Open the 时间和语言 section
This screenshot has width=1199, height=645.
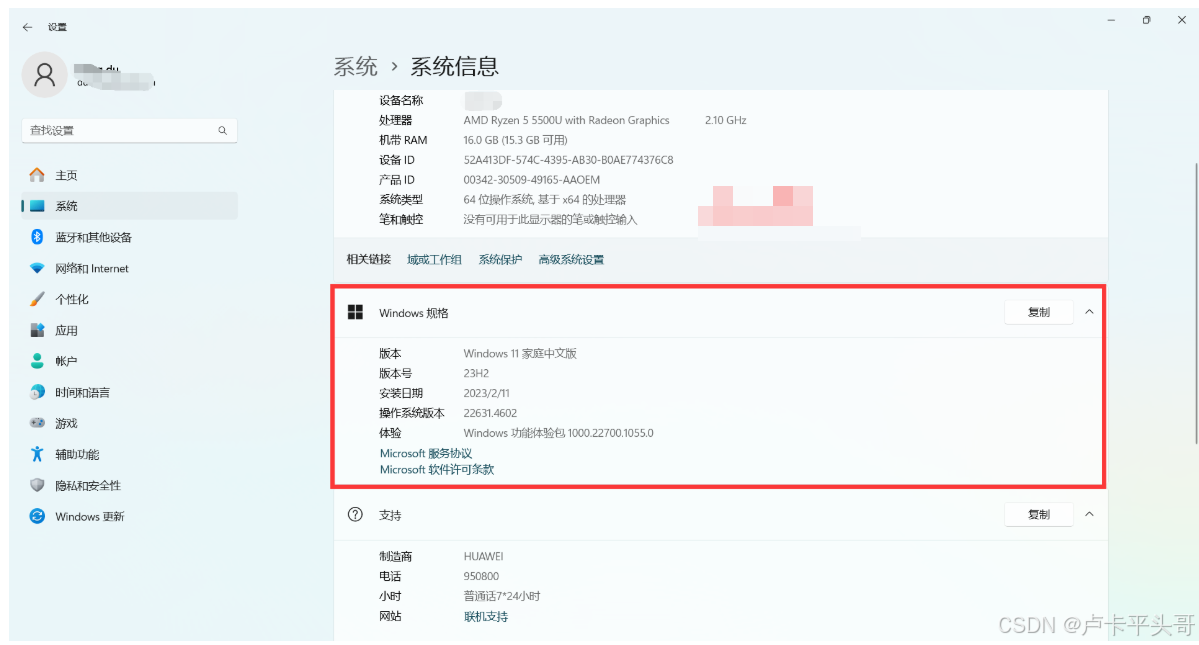click(x=129, y=392)
